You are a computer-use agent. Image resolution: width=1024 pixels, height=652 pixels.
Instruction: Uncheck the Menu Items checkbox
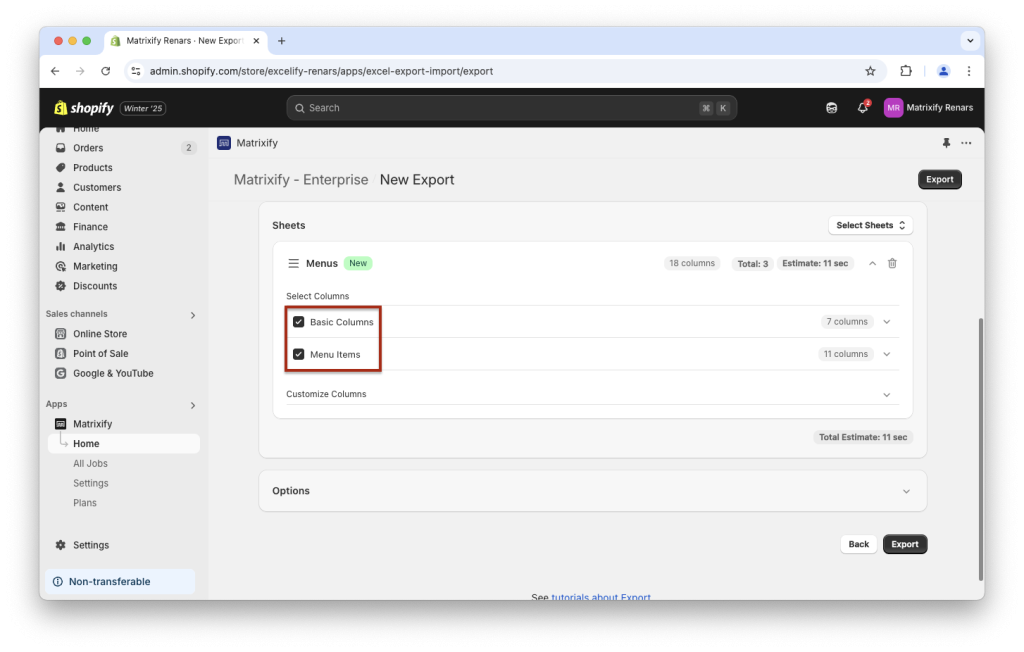298,353
